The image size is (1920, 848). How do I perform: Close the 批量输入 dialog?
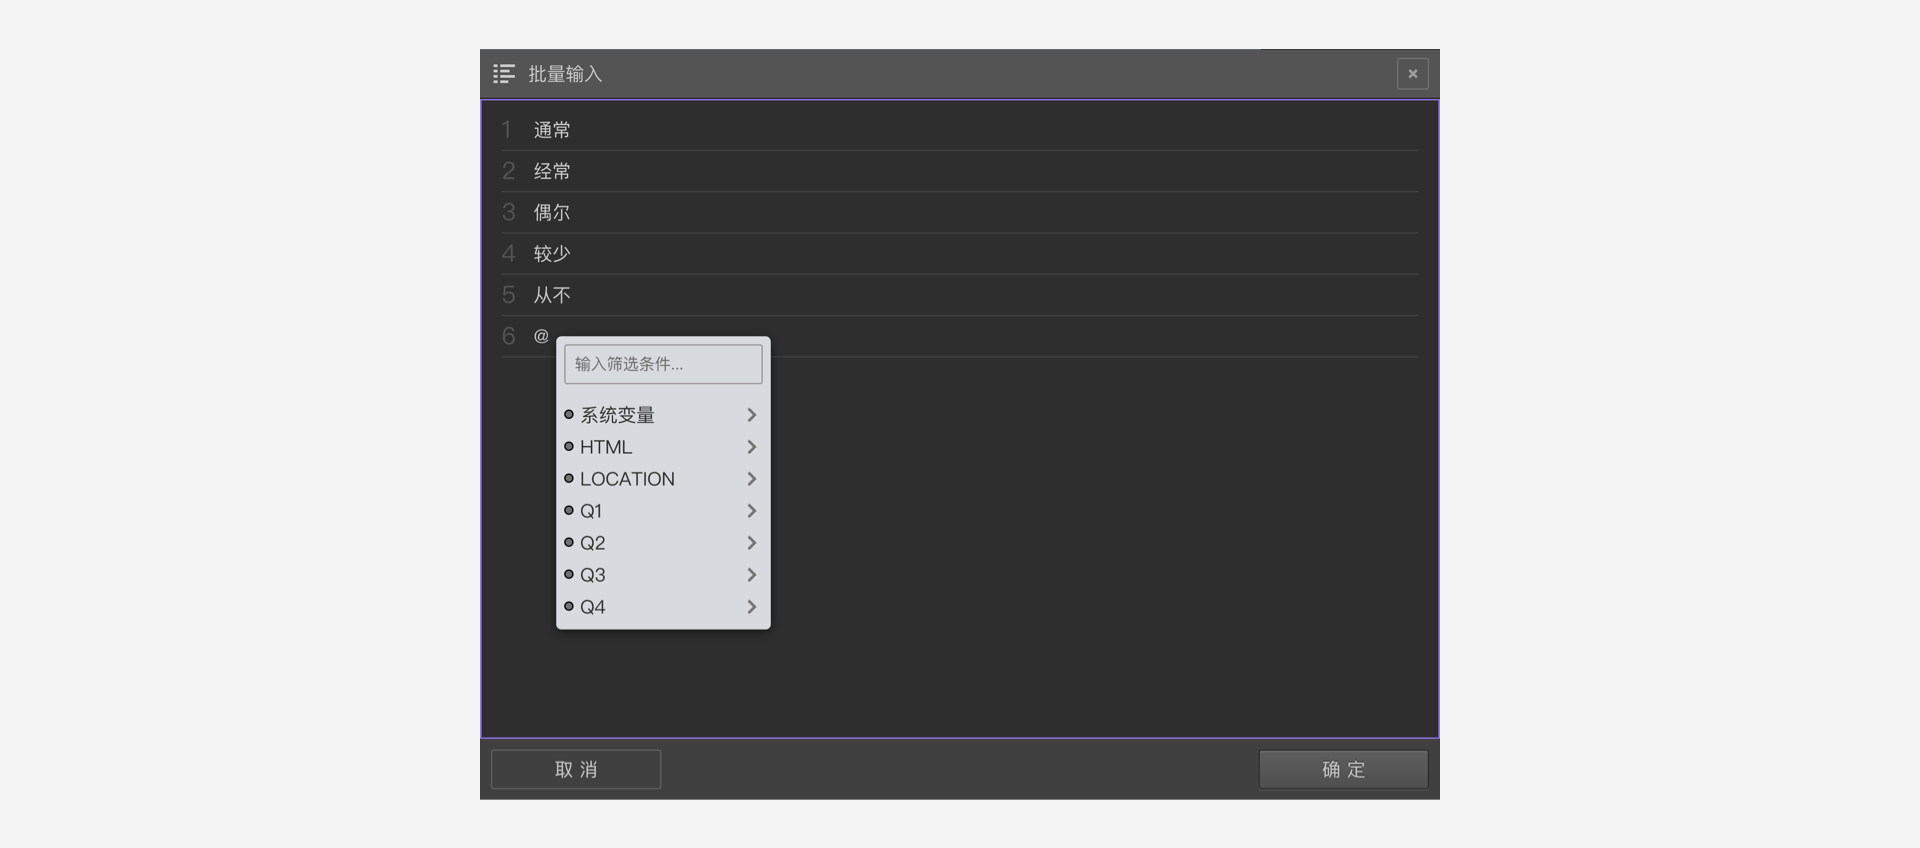coord(1412,74)
